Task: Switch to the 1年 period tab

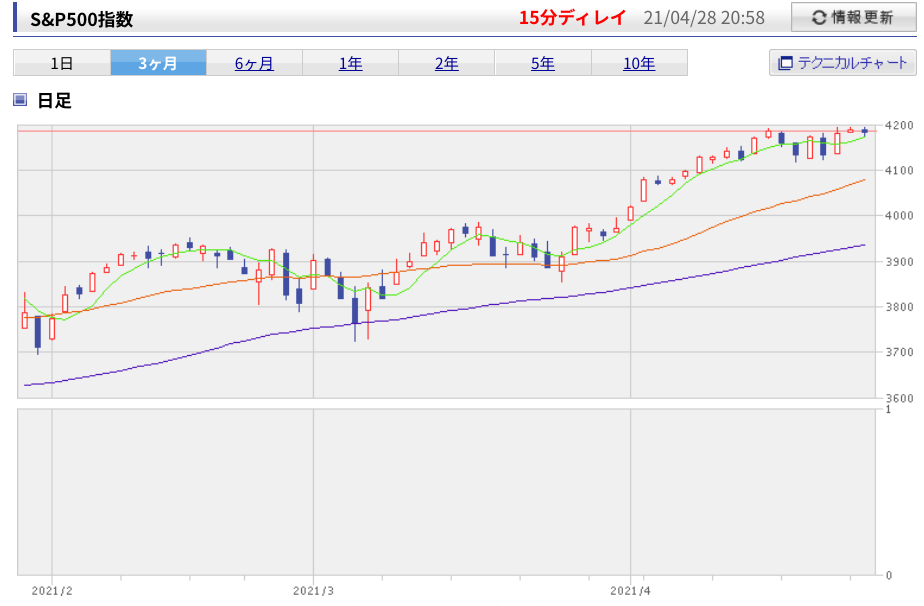Action: click(351, 63)
